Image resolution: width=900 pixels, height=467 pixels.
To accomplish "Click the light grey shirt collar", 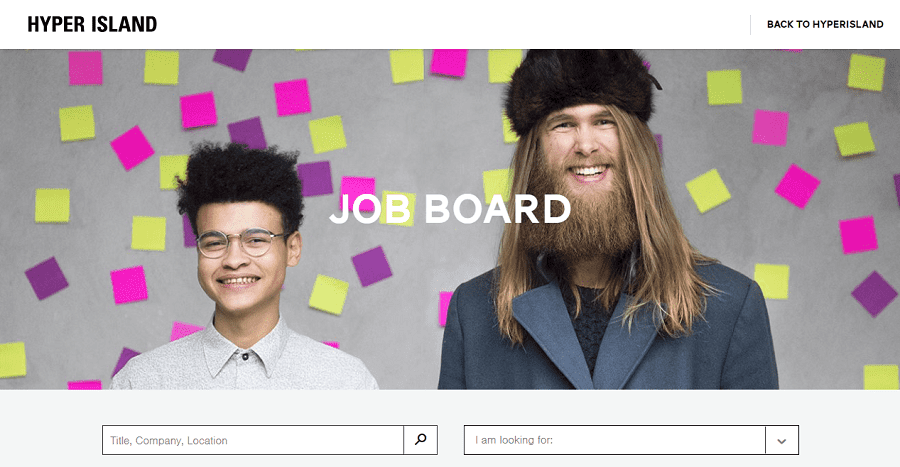I will [x=246, y=350].
